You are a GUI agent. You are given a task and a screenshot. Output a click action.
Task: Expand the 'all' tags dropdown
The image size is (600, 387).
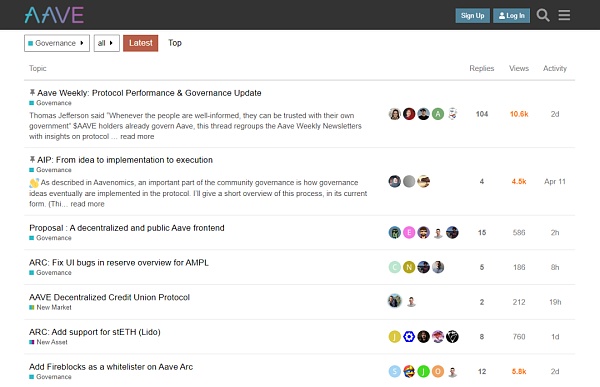[x=106, y=43]
